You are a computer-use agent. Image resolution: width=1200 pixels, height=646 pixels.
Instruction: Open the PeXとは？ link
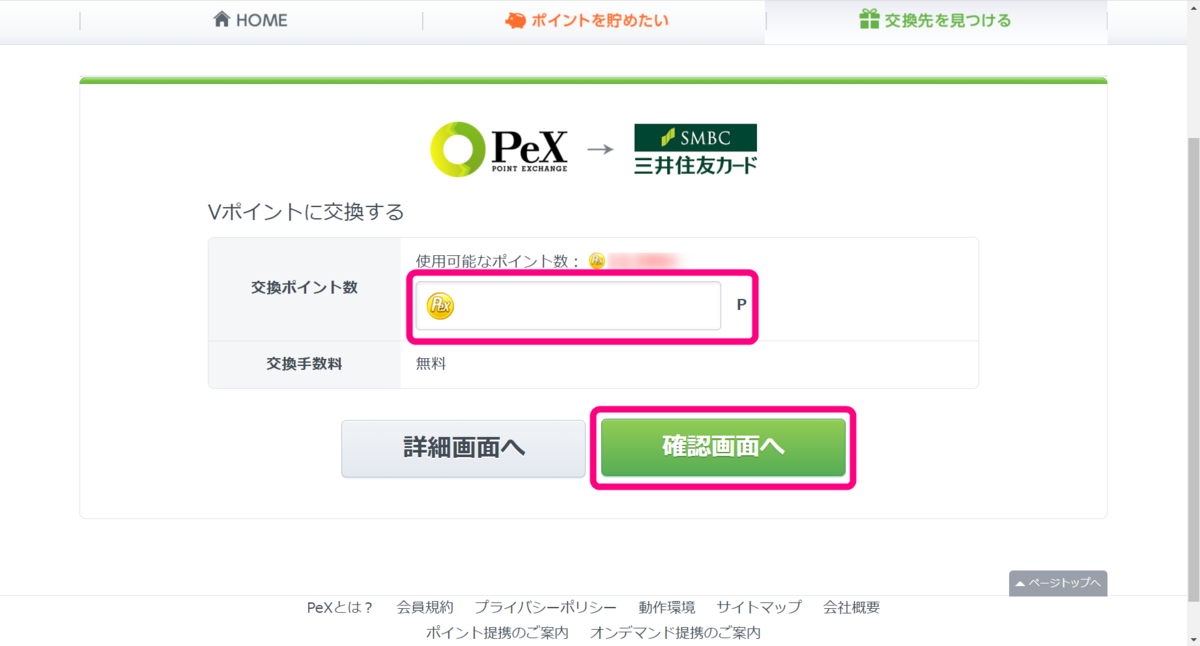(340, 607)
